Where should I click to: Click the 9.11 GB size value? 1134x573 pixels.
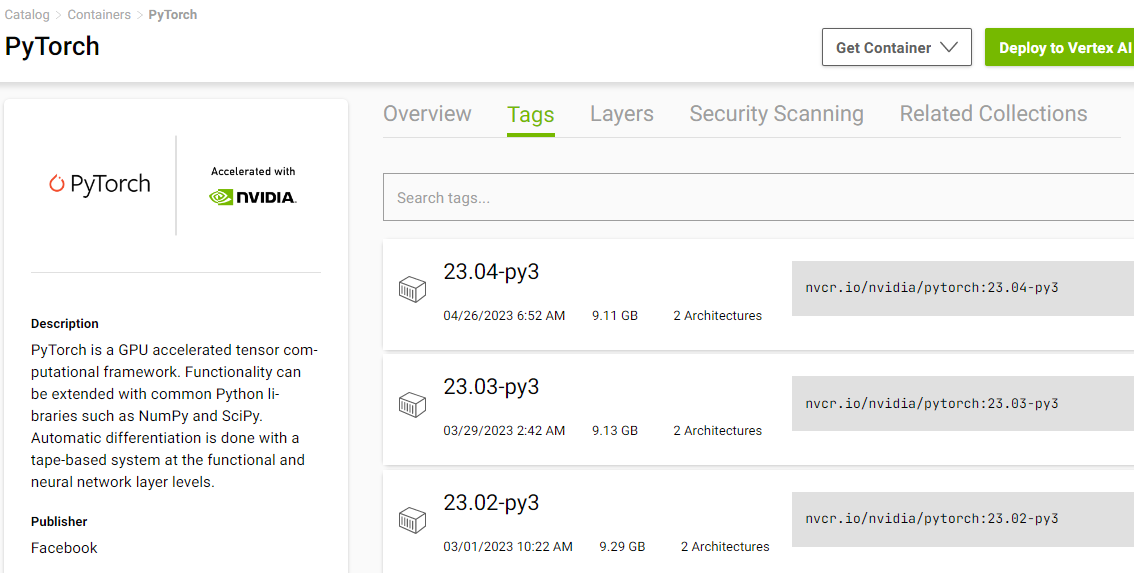[x=615, y=315]
